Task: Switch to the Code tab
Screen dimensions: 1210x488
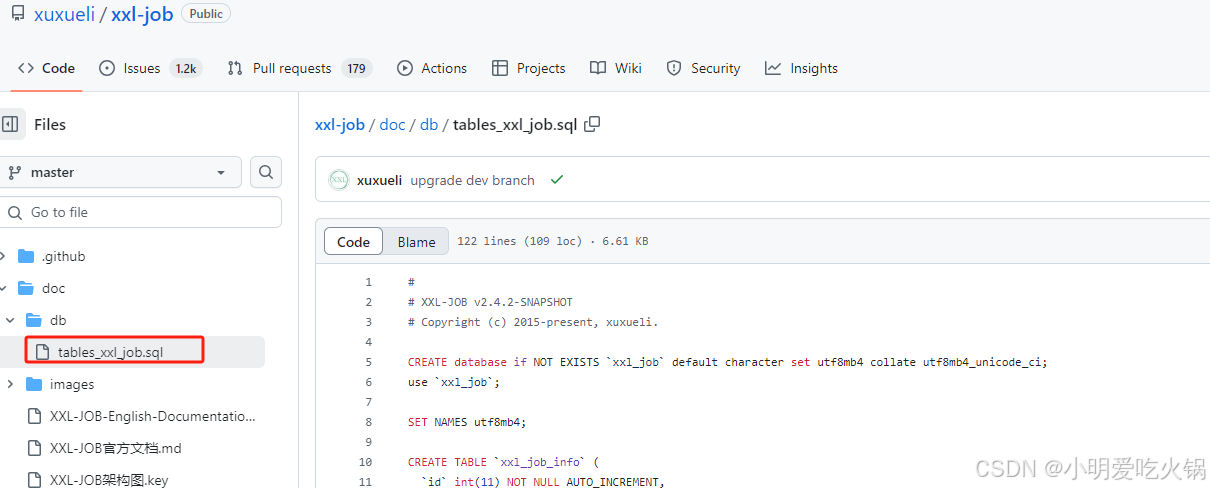Action: click(x=47, y=68)
